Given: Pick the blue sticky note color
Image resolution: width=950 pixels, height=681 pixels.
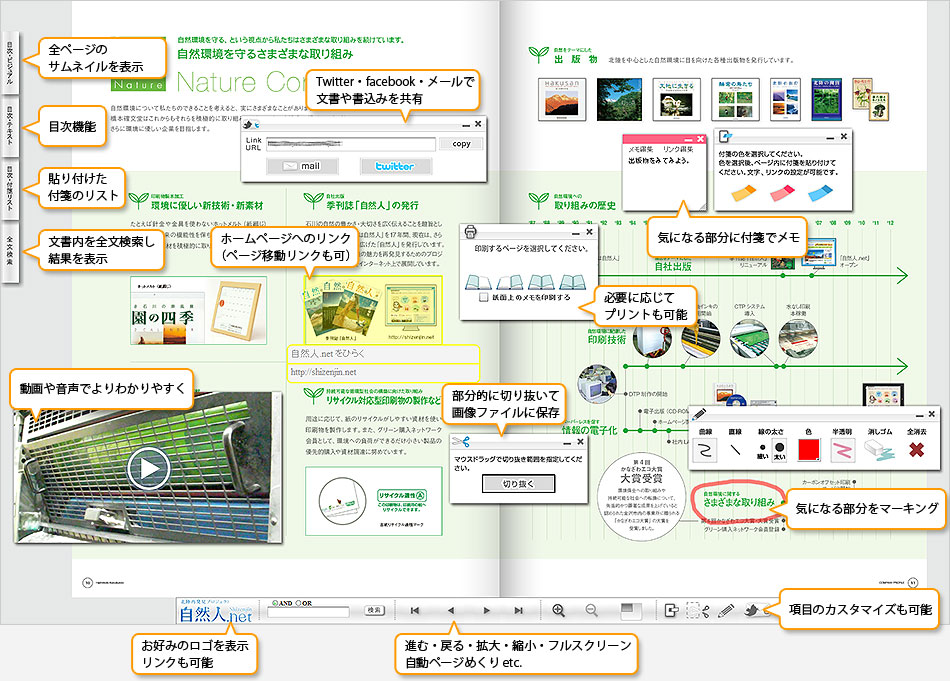Looking at the screenshot, I should 820,193.
